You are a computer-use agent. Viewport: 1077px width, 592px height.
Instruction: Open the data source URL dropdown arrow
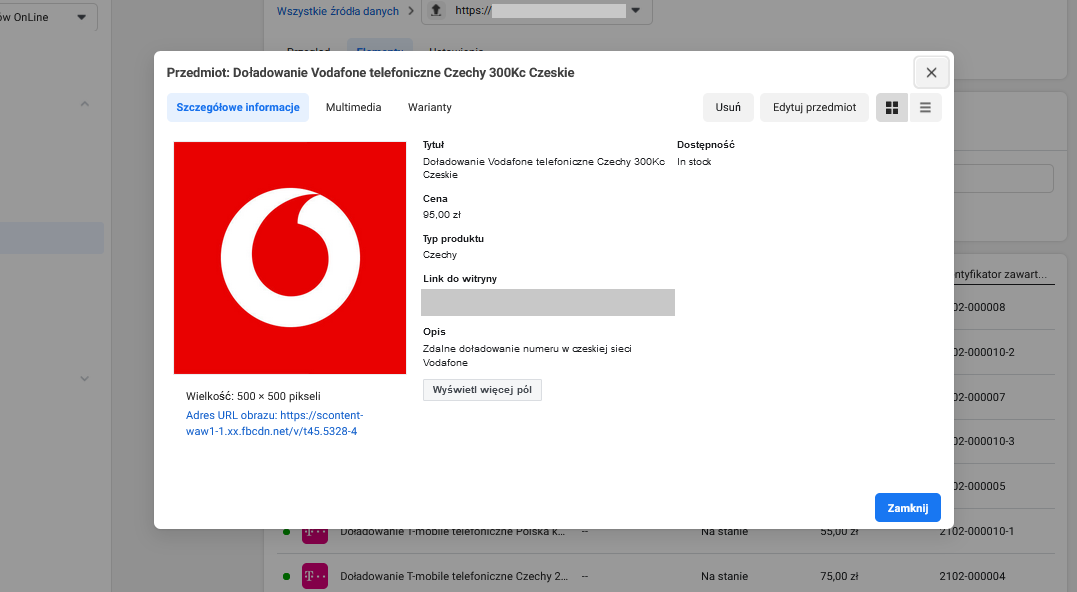click(x=635, y=10)
